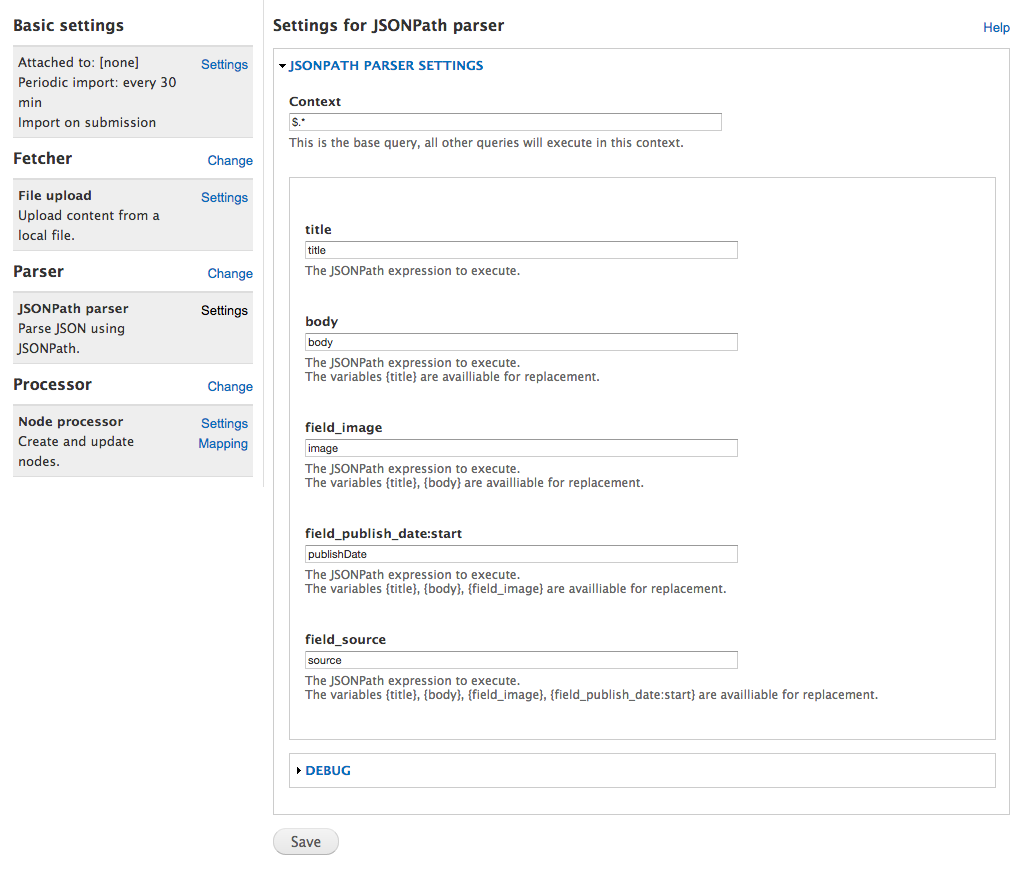Click the 'File upload' label
The width and height of the screenshot is (1026, 870).
55,196
